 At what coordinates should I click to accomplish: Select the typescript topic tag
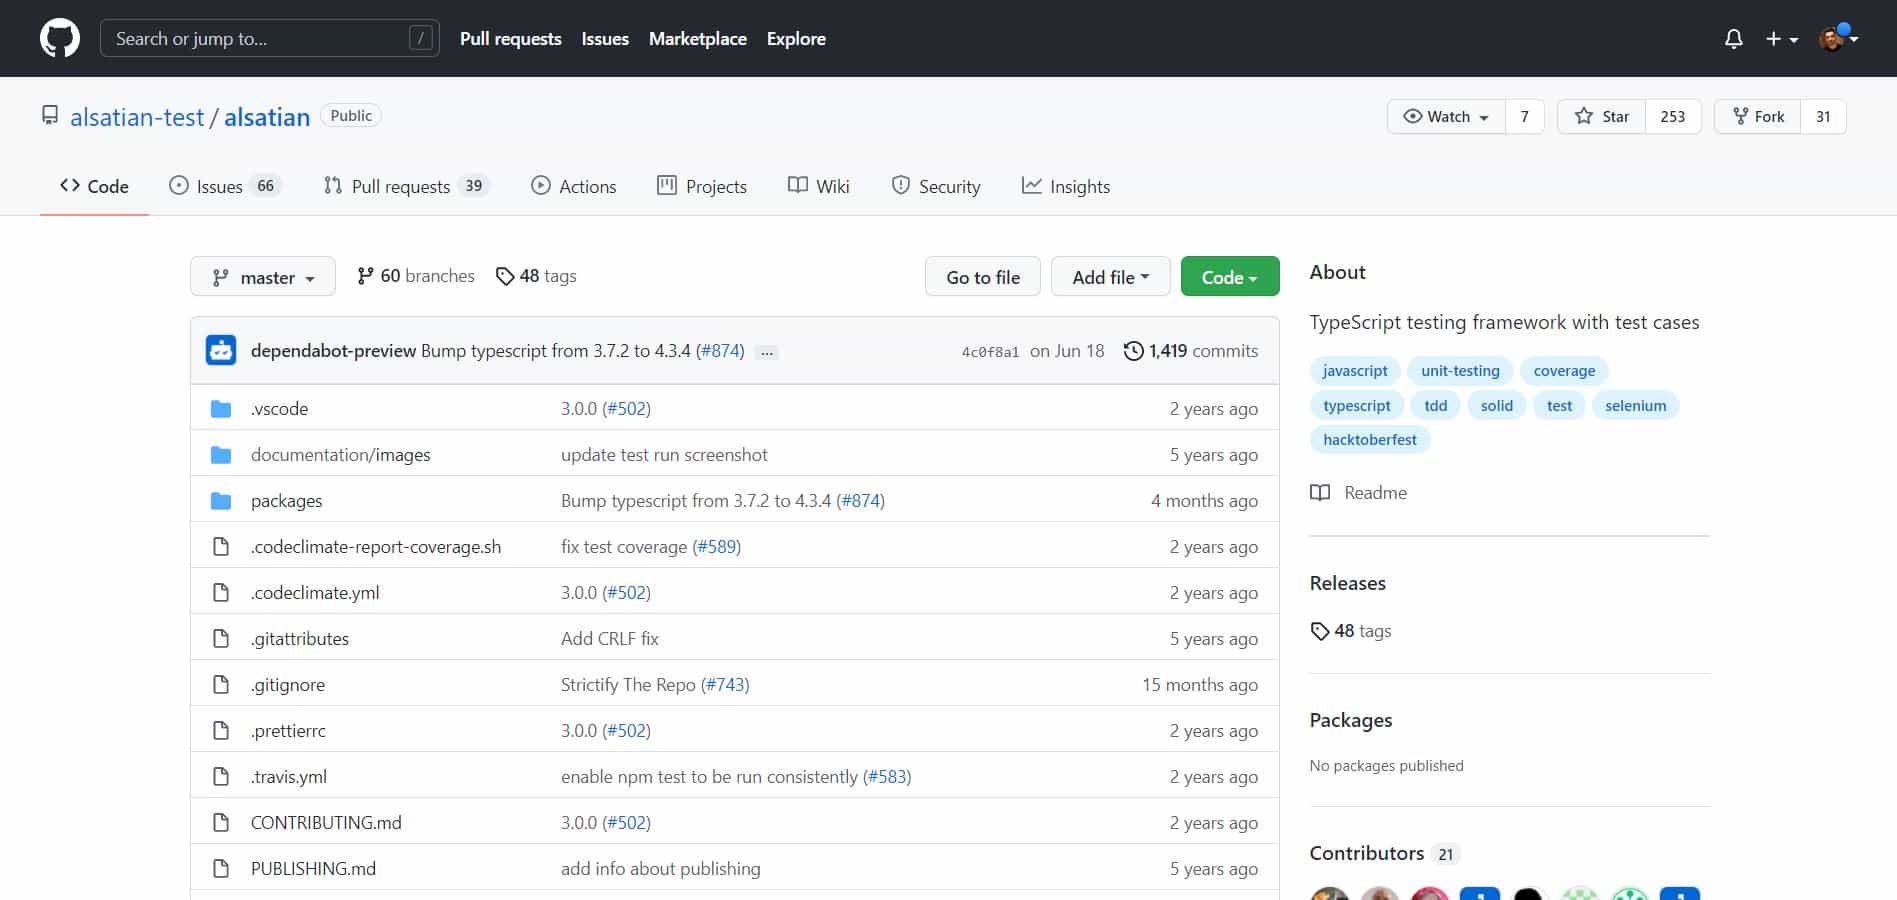pos(1356,406)
